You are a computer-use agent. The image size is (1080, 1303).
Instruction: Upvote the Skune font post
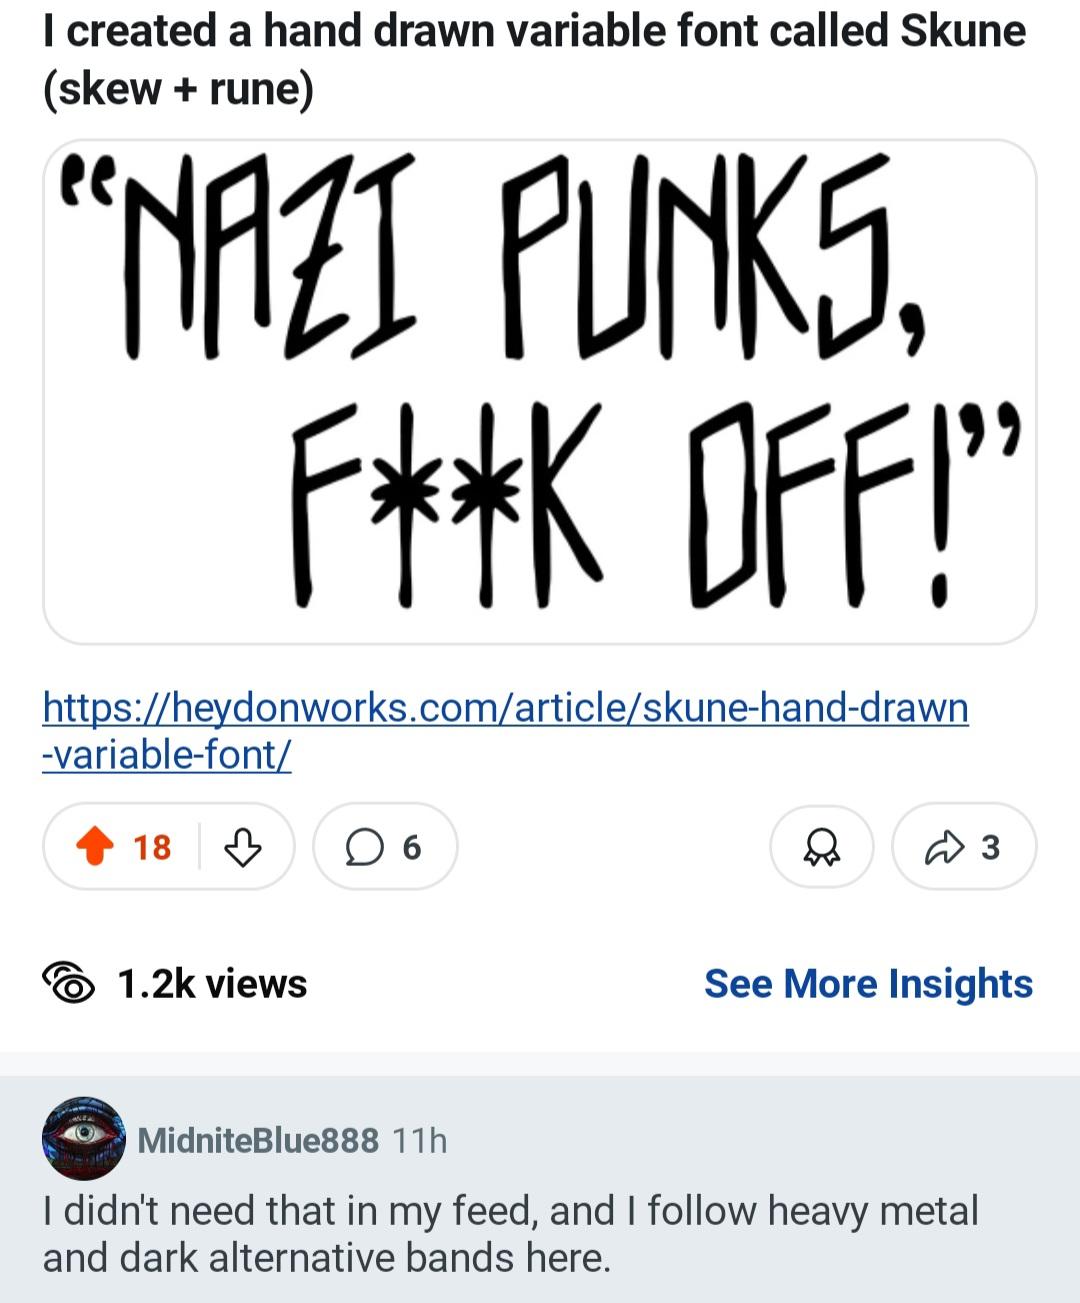tap(94, 847)
